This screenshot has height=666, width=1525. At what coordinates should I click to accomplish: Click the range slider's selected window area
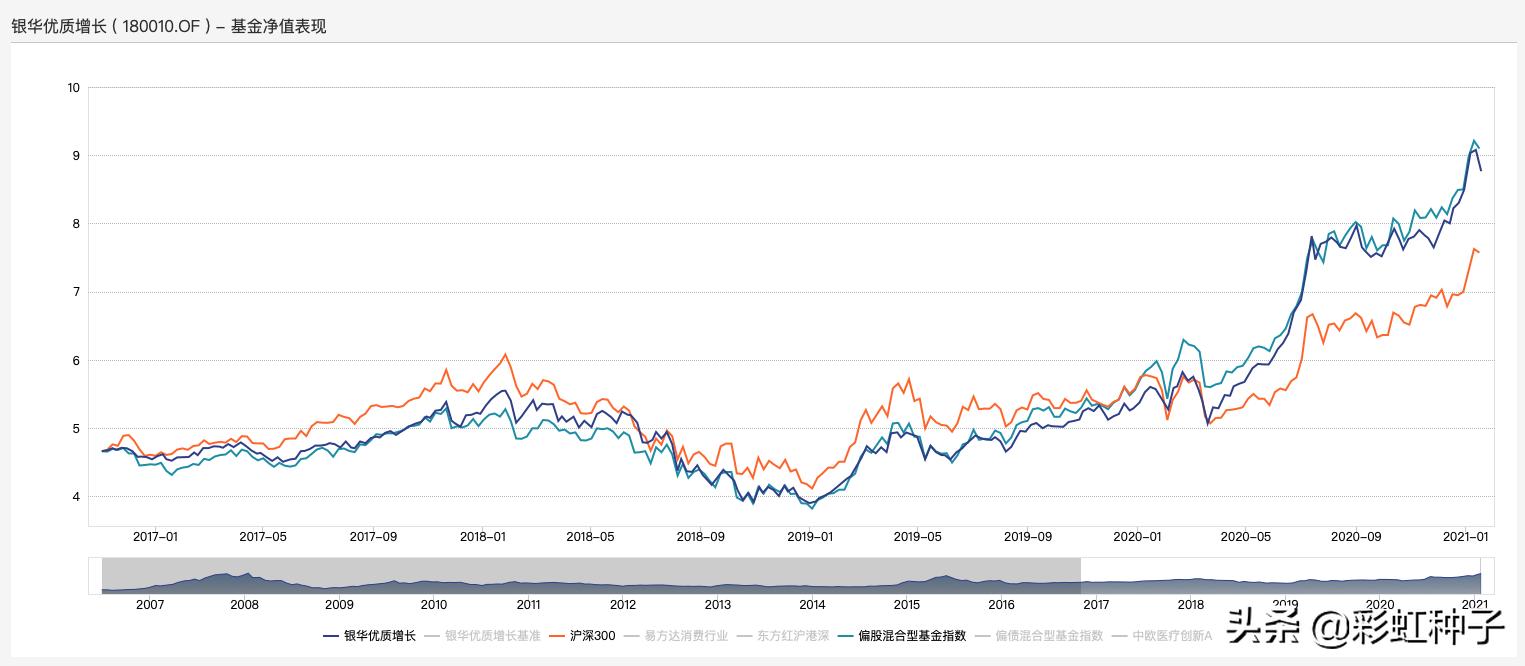point(1280,576)
